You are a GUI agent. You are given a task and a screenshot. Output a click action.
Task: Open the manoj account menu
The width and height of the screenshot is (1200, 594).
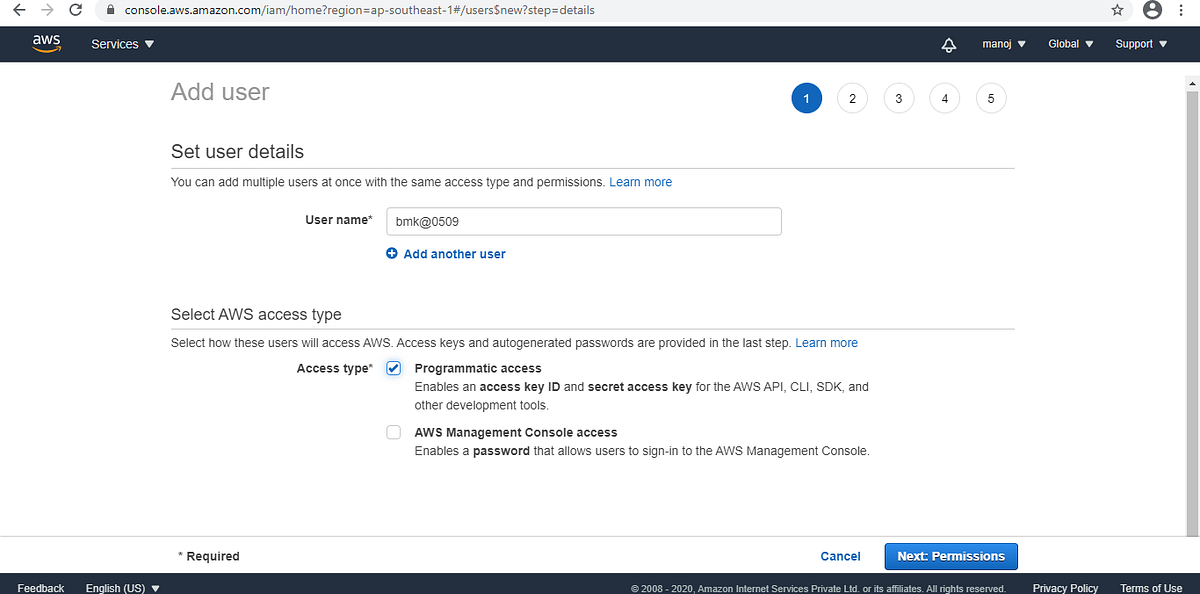coord(1003,44)
